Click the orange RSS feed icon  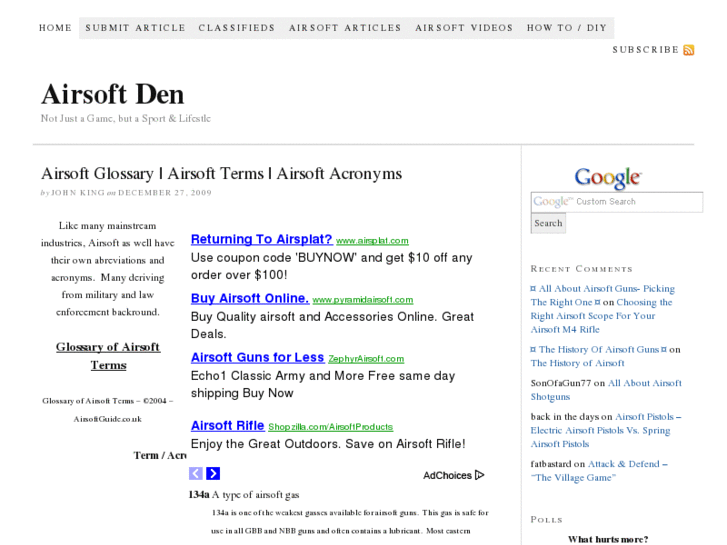tap(689, 50)
